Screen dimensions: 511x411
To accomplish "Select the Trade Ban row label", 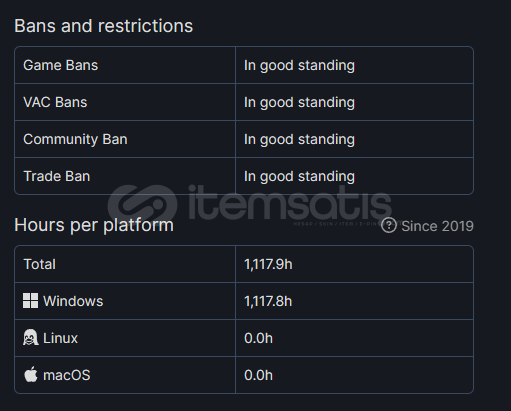I will coord(57,176).
